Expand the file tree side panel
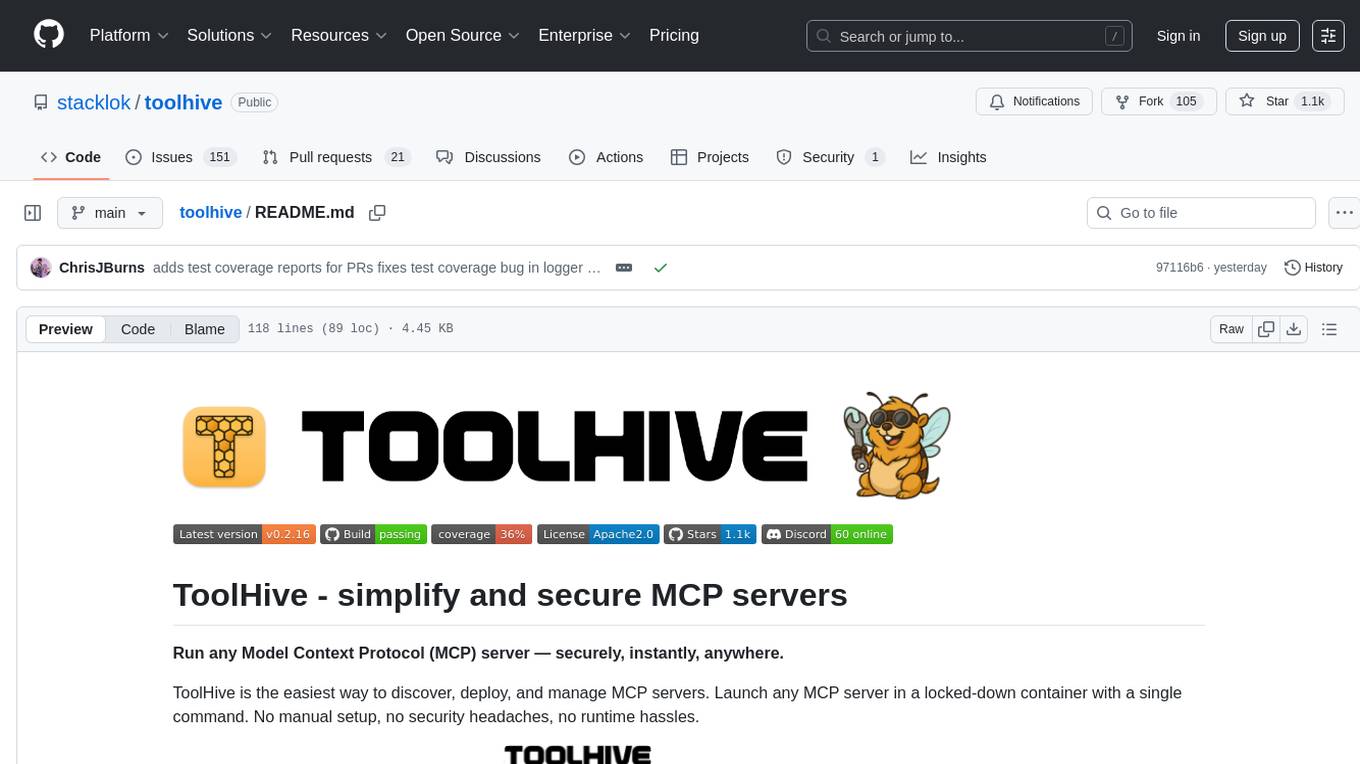The height and width of the screenshot is (764, 1360). coord(32,213)
